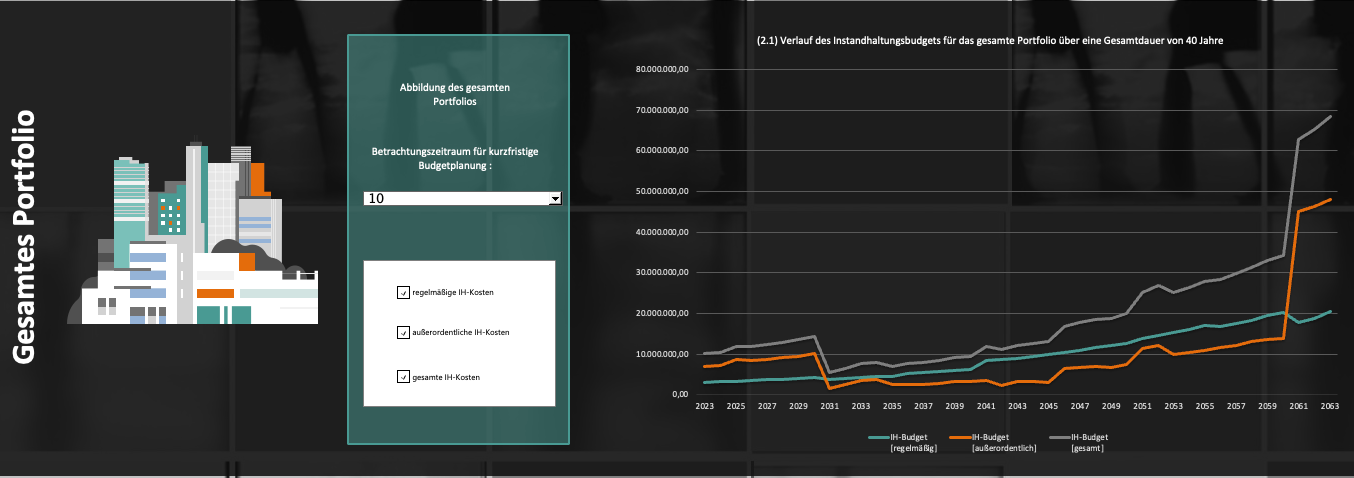Click the 2059 x-axis label

(x=1267, y=407)
